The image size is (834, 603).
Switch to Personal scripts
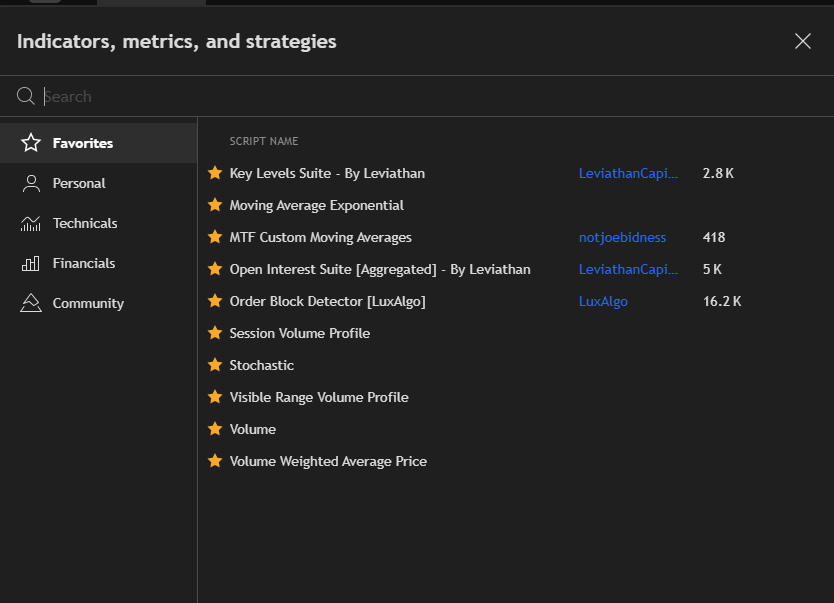point(98,183)
